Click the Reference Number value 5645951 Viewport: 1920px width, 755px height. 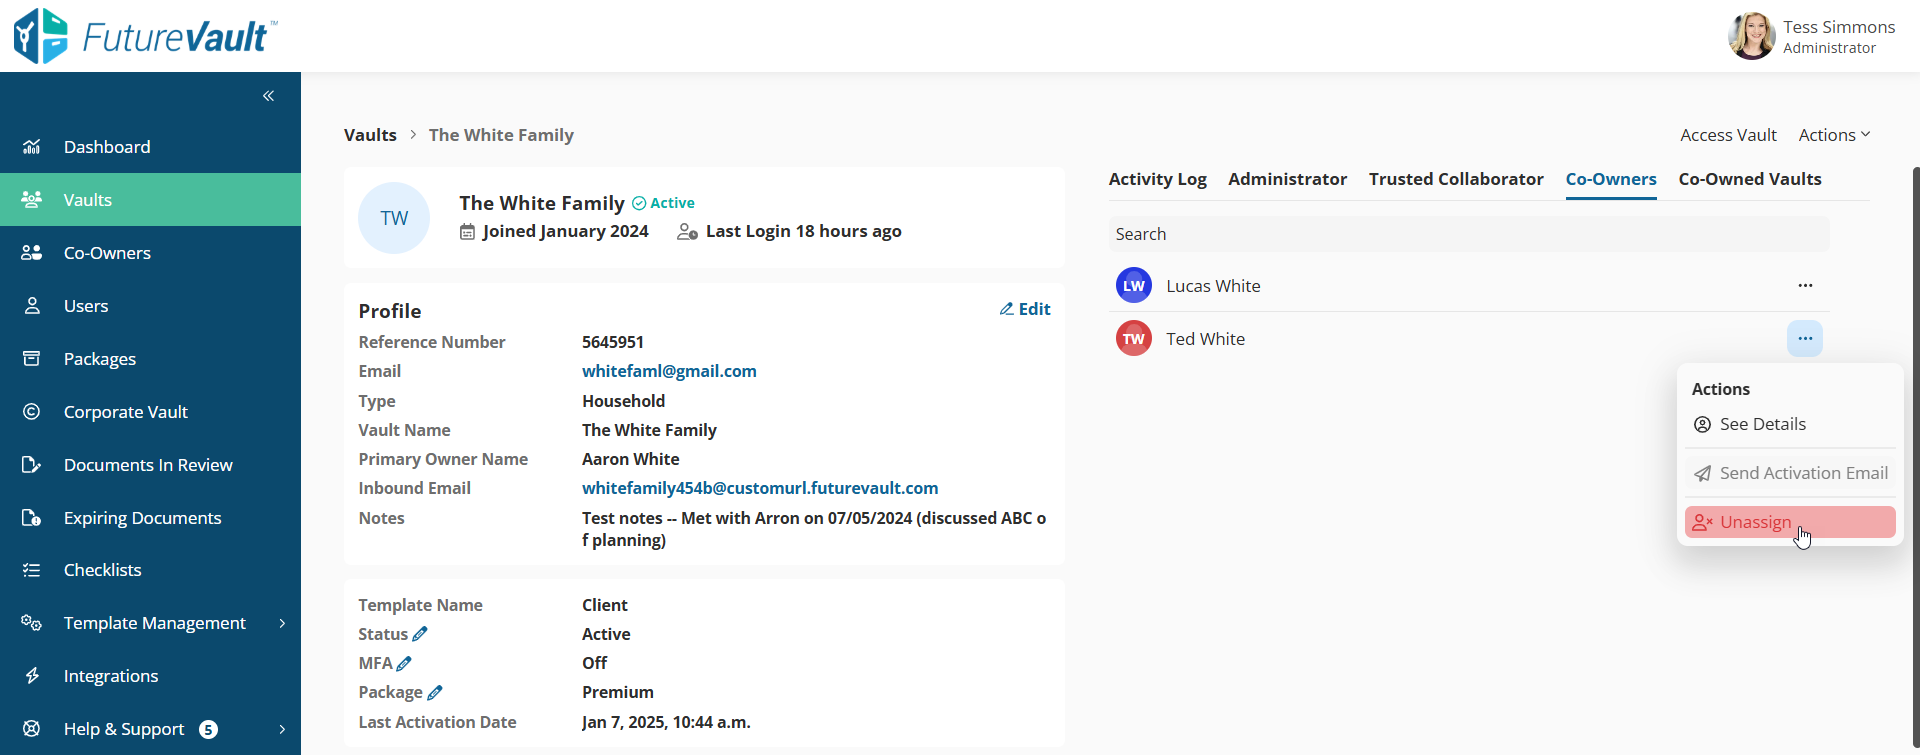pos(613,342)
